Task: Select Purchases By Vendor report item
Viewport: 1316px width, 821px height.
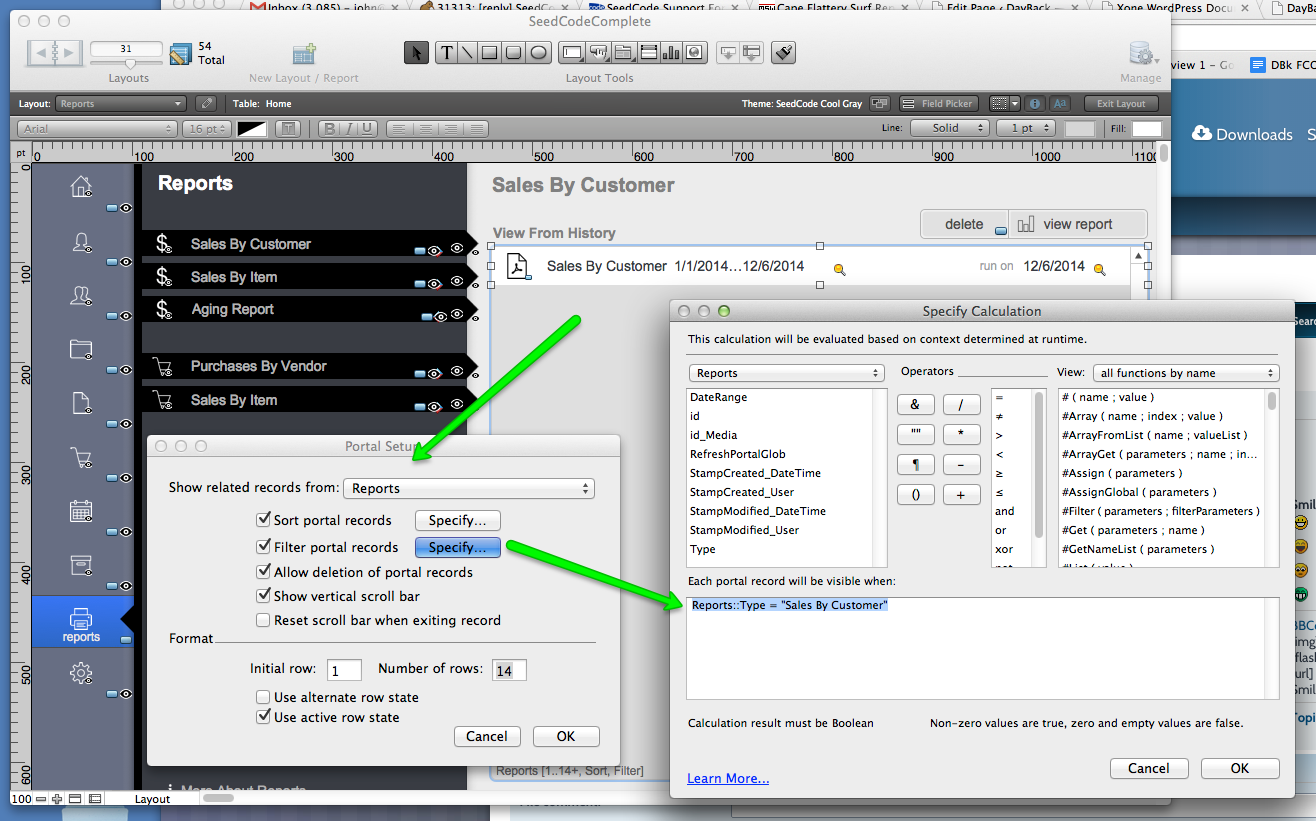Action: coord(258,367)
